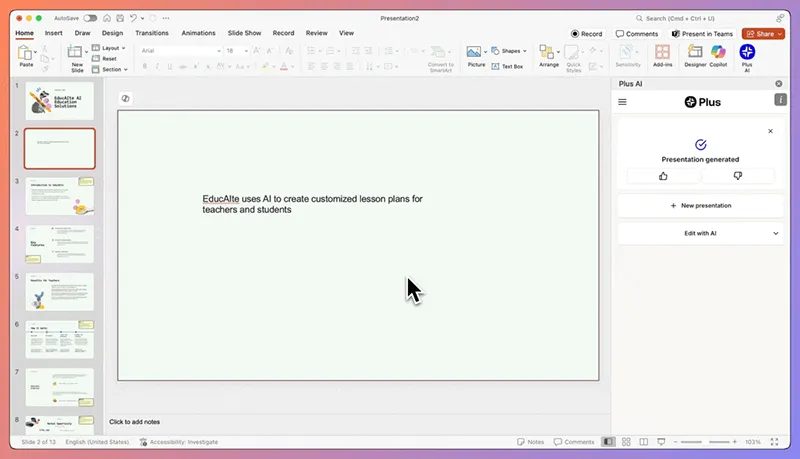Viewport: 800px width, 459px height.
Task: Click the thumbs up feedback button
Action: (x=663, y=176)
